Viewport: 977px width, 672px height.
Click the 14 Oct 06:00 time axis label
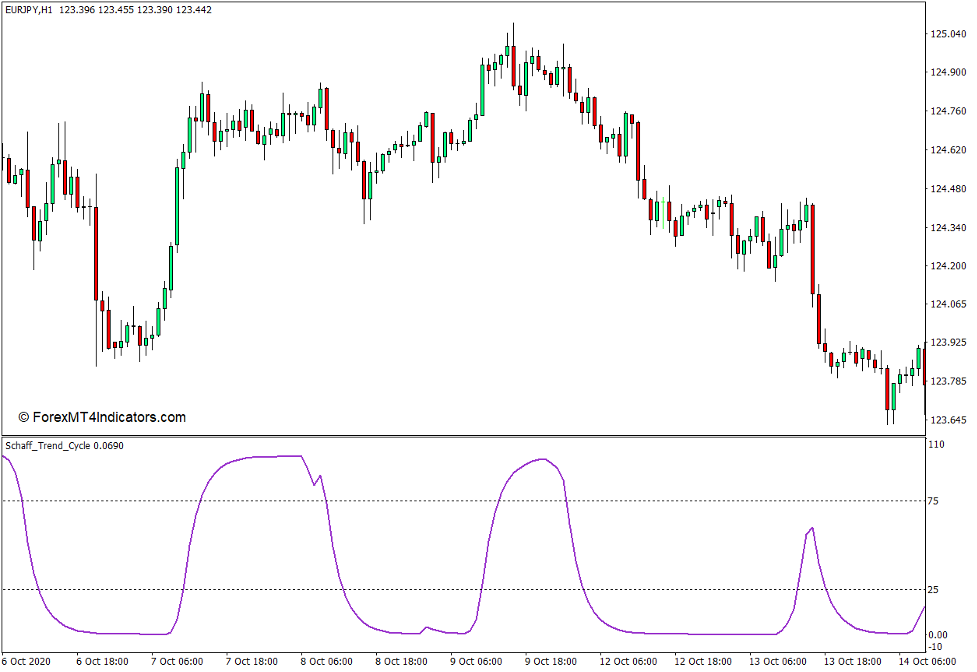click(x=930, y=661)
